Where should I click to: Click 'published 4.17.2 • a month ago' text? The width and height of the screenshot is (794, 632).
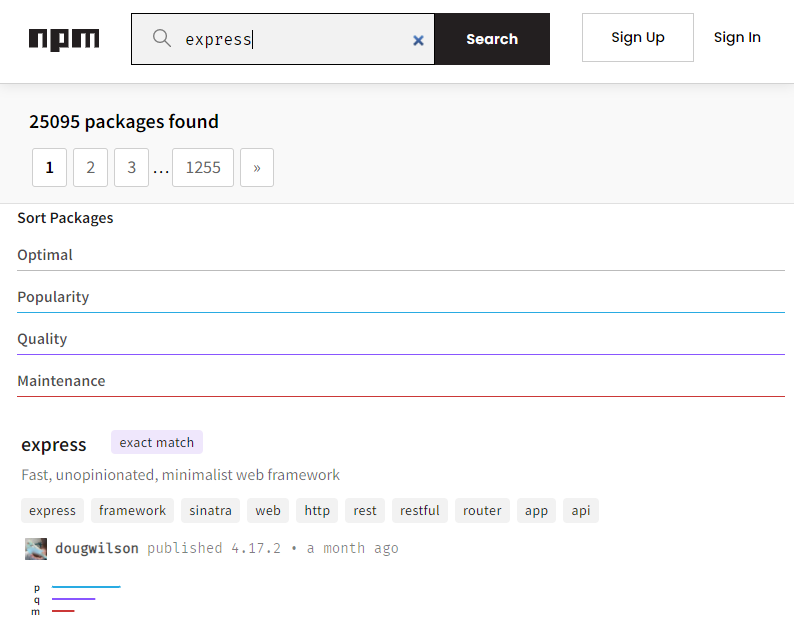tap(273, 548)
